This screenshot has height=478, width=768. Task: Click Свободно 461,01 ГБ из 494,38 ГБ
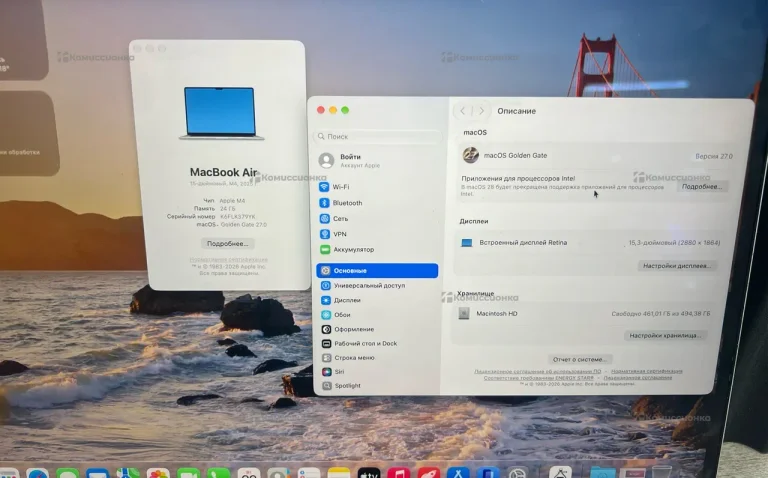(x=660, y=313)
